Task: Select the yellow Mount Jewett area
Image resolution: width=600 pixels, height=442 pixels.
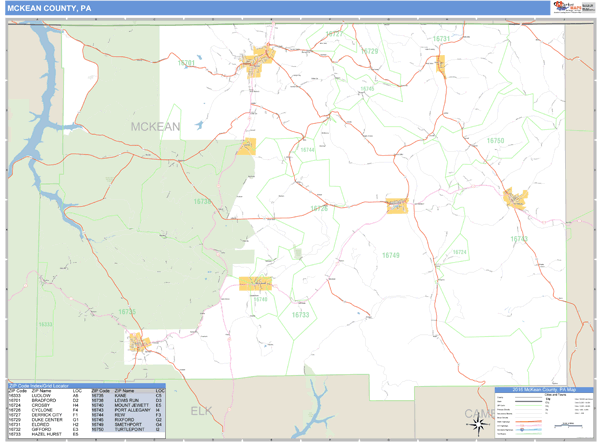Action: click(255, 284)
